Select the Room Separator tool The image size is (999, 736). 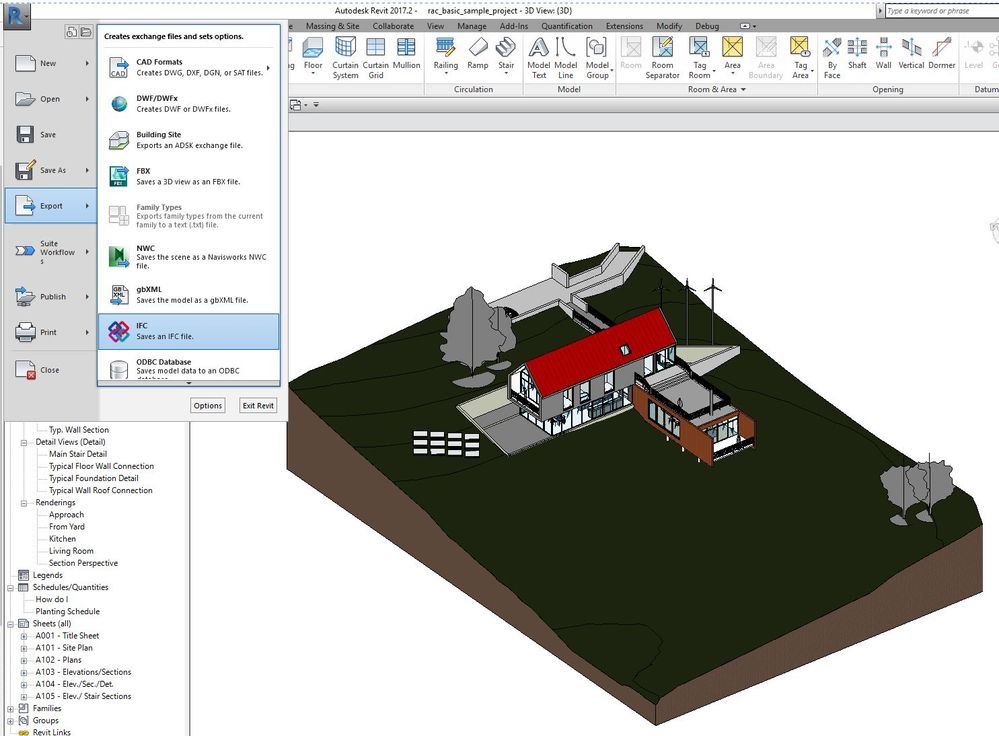[663, 57]
